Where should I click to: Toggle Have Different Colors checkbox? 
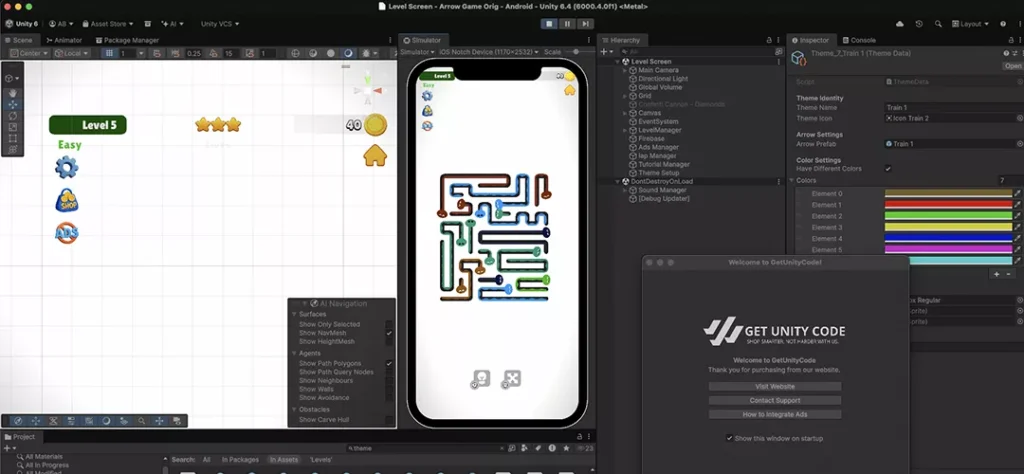[888, 168]
